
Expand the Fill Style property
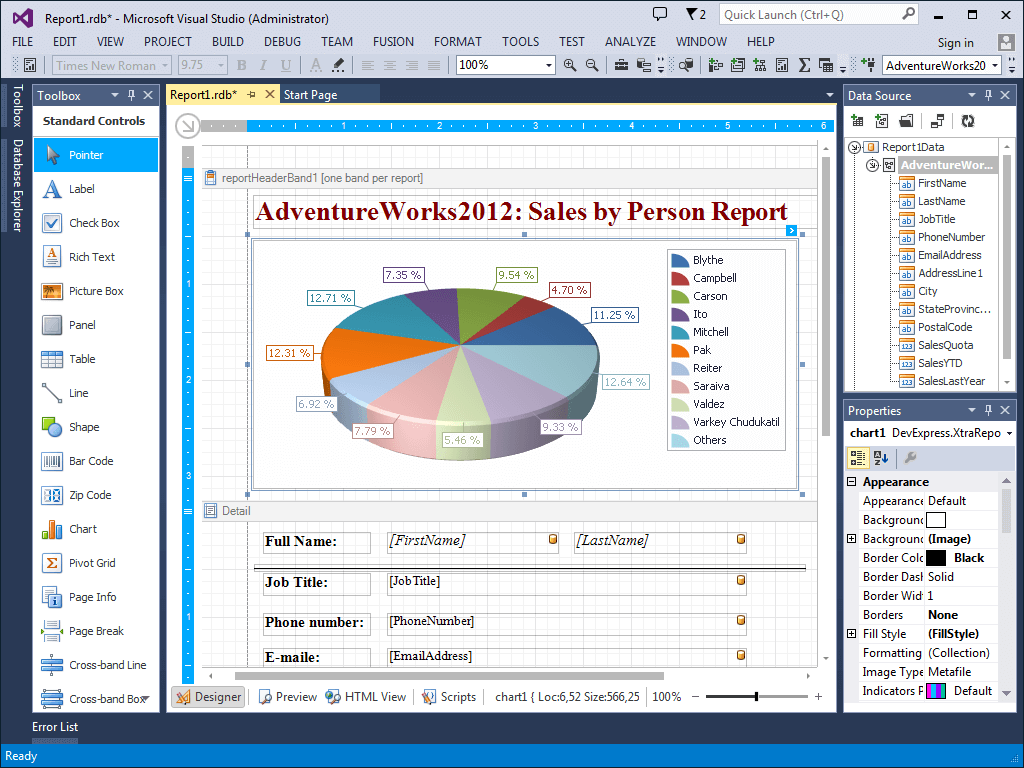[852, 633]
